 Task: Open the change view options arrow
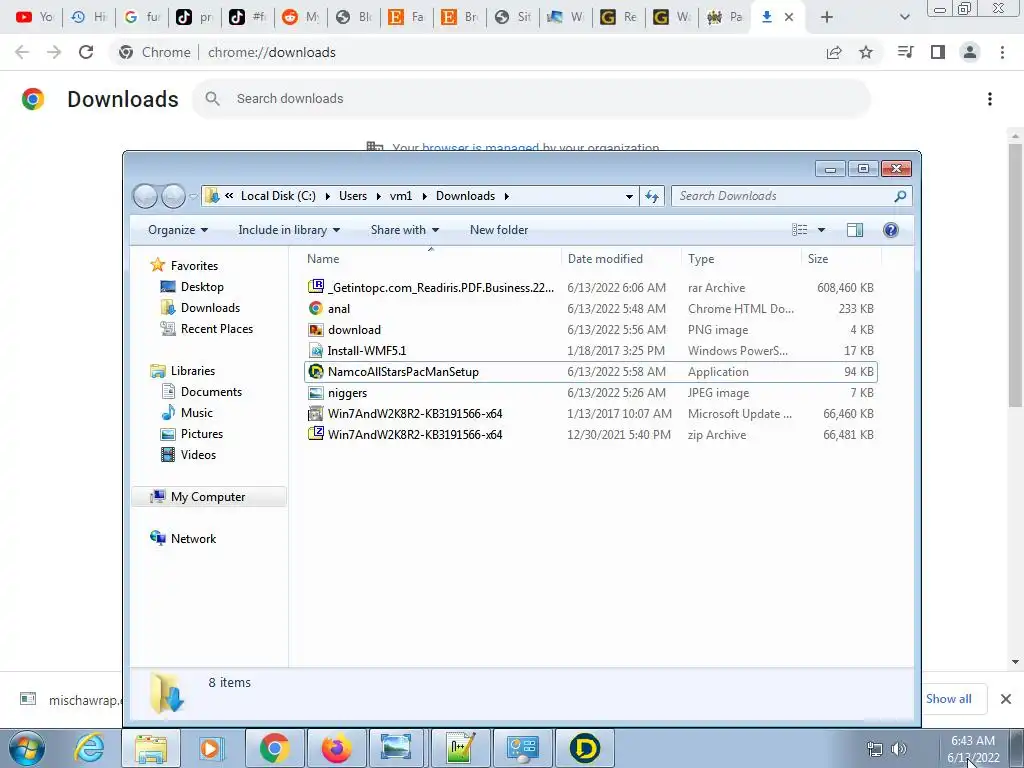click(822, 230)
